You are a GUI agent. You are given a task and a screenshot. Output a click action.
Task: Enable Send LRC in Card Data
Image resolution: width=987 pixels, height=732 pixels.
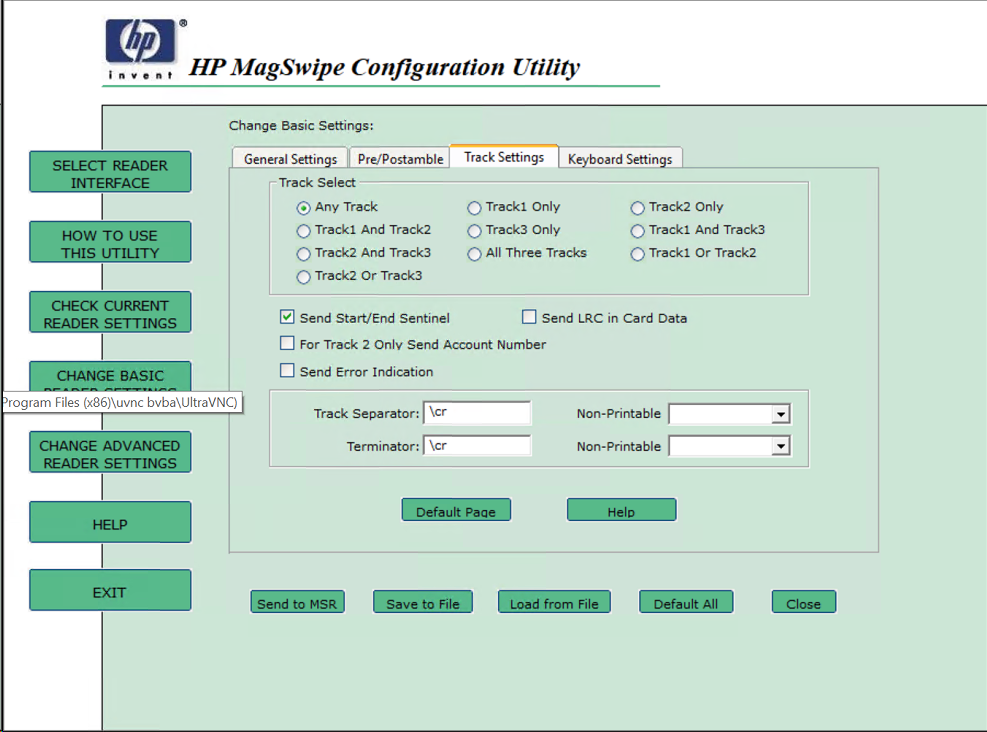529,317
